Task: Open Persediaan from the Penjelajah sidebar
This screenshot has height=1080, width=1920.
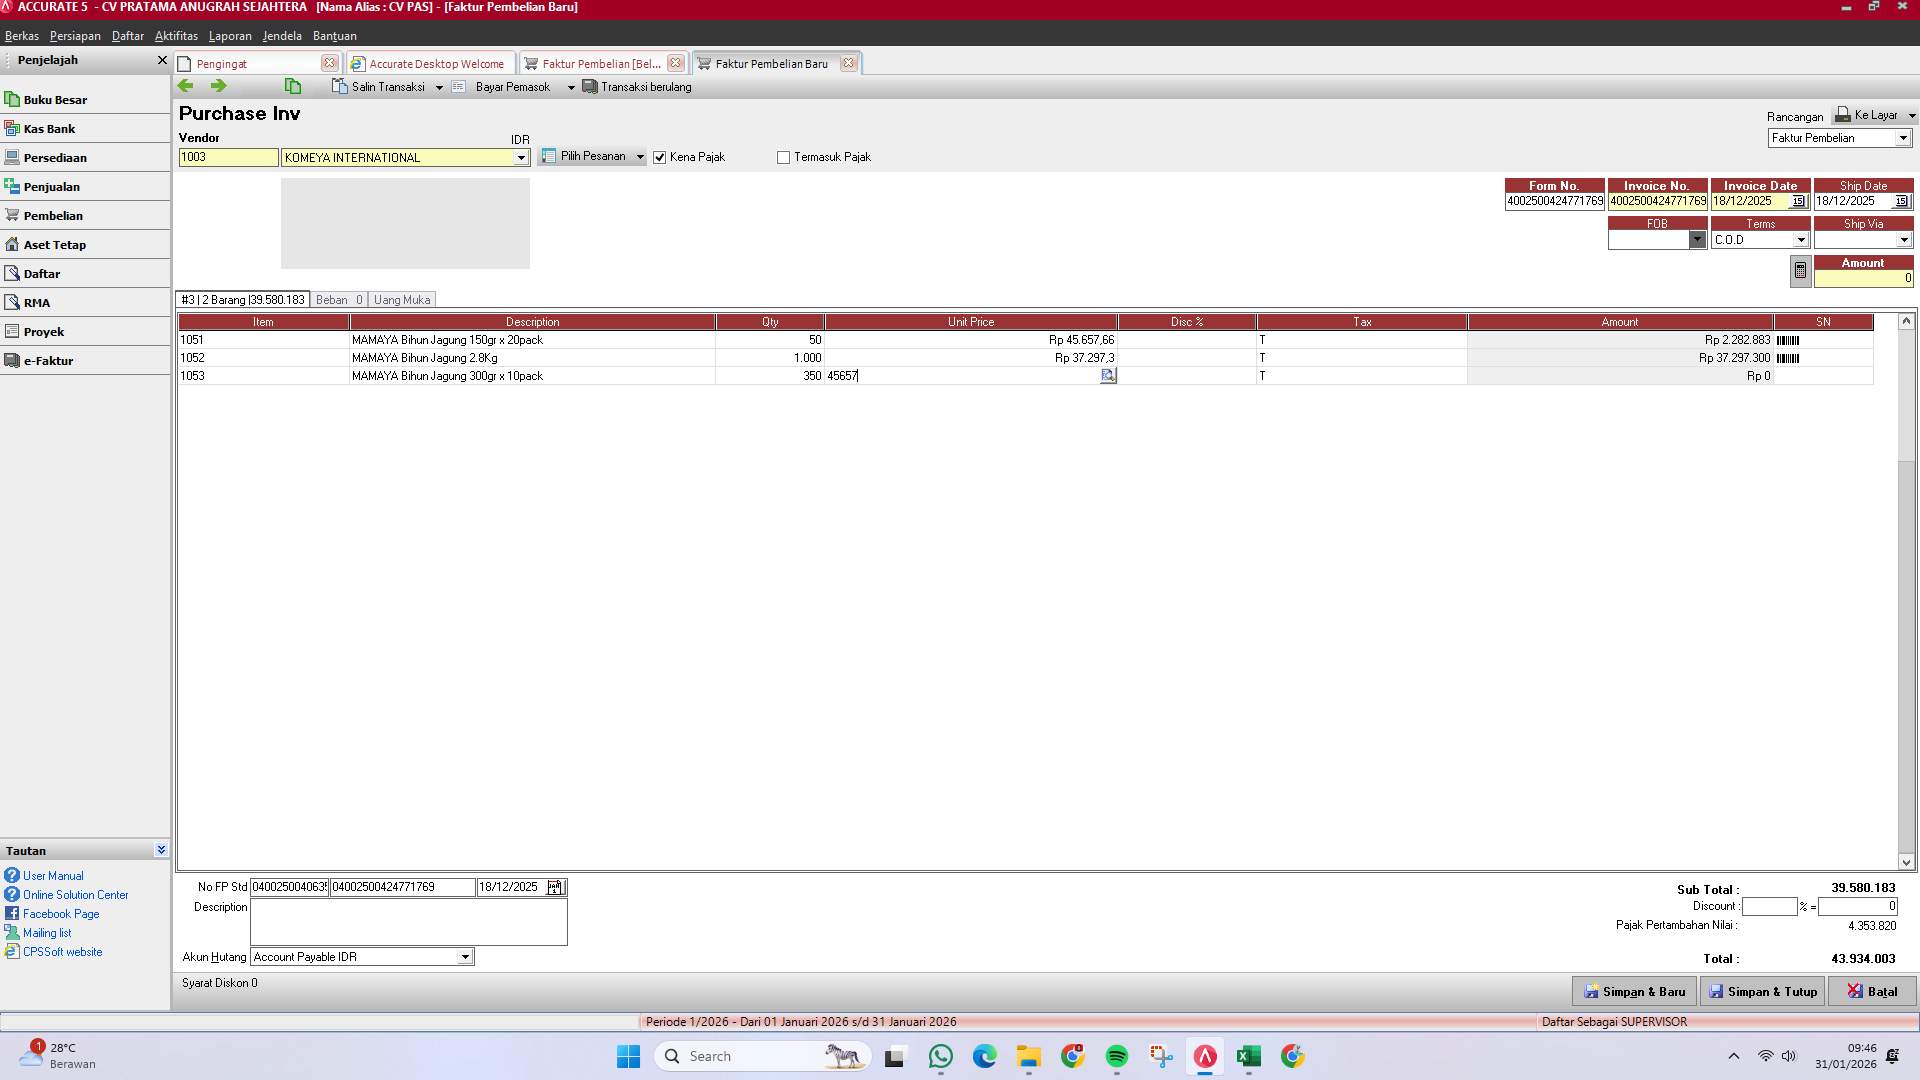Action: (57, 157)
